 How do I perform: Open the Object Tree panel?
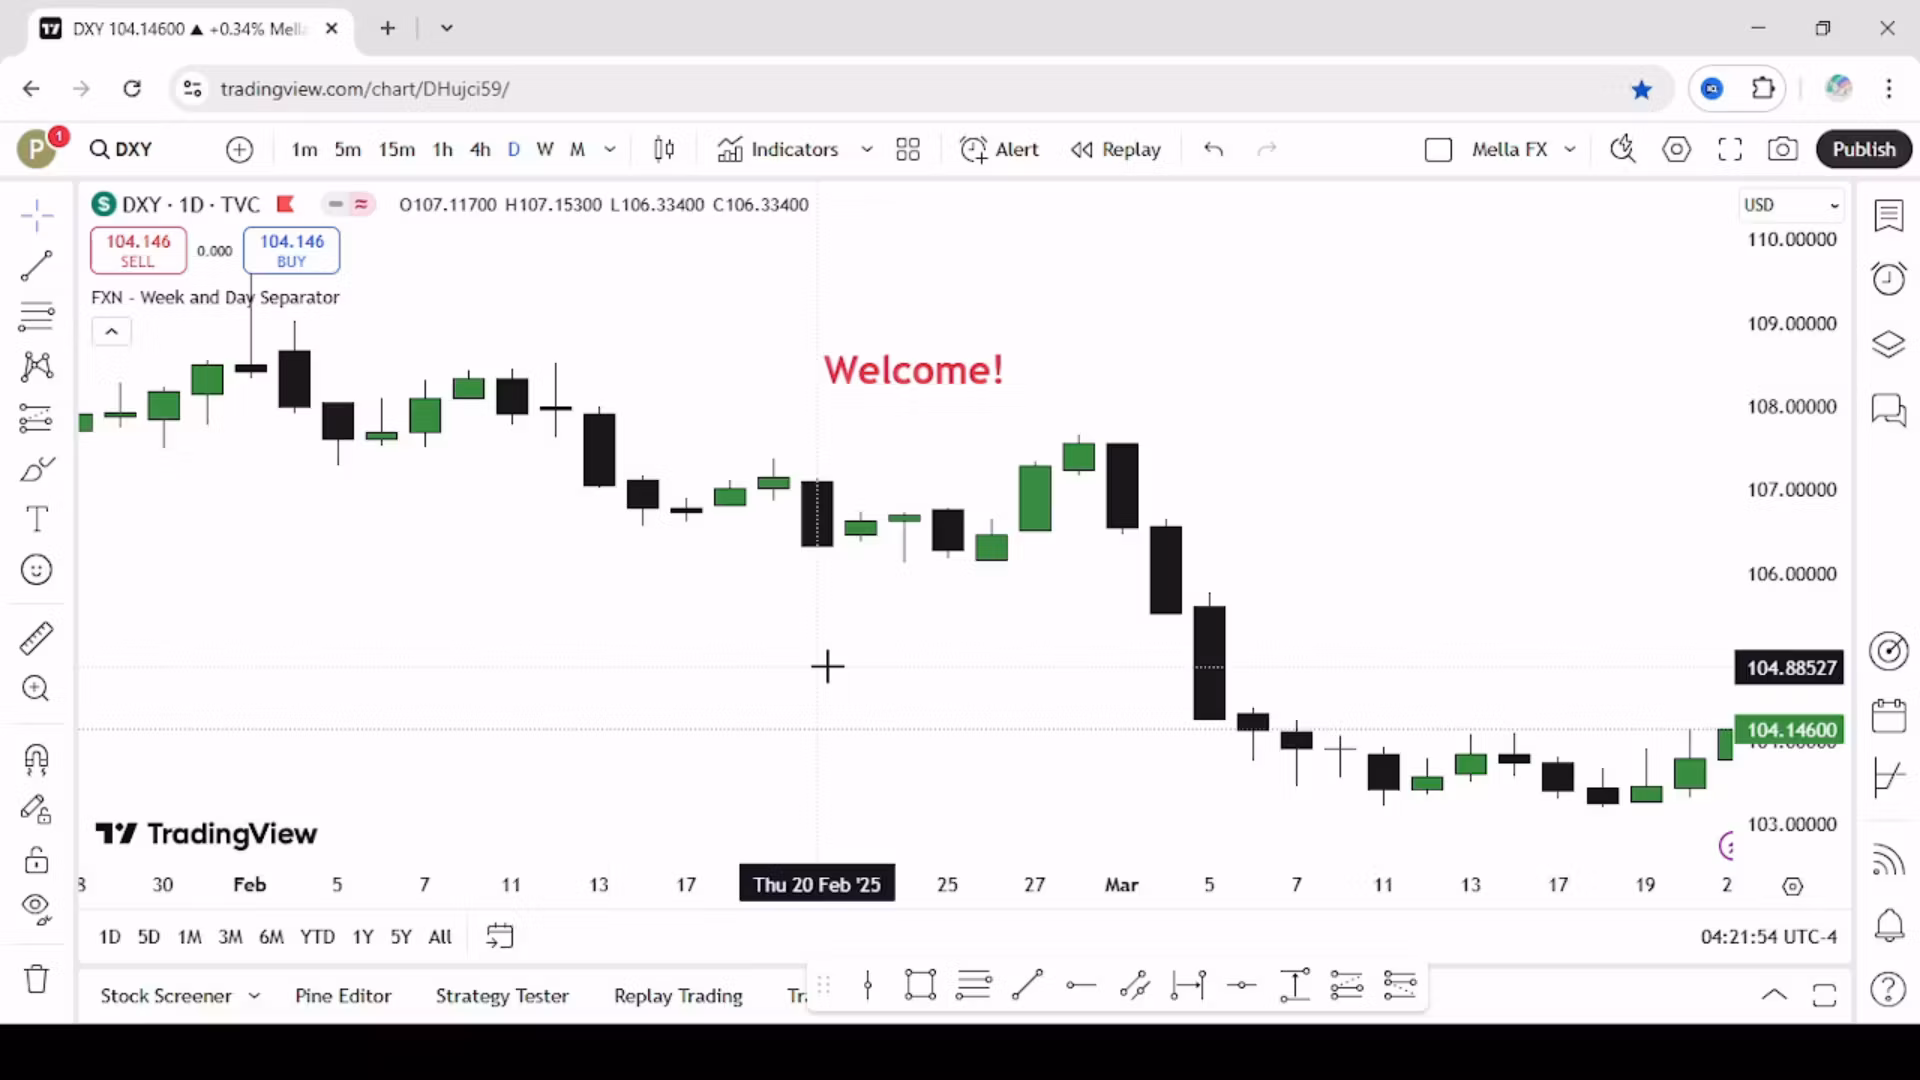pyautogui.click(x=1889, y=344)
